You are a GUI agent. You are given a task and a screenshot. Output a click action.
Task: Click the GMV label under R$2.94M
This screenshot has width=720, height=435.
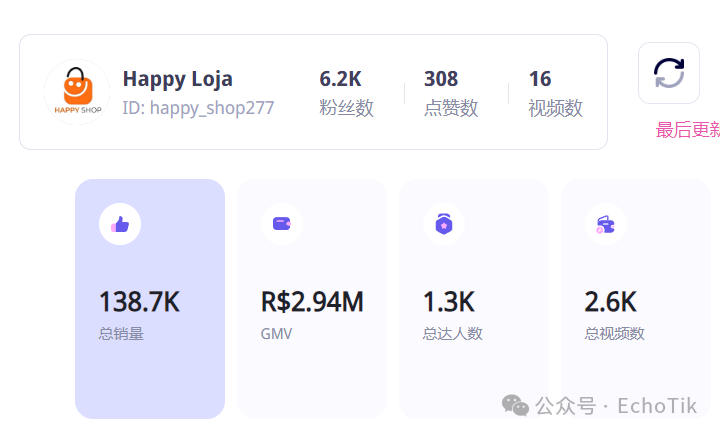276,333
